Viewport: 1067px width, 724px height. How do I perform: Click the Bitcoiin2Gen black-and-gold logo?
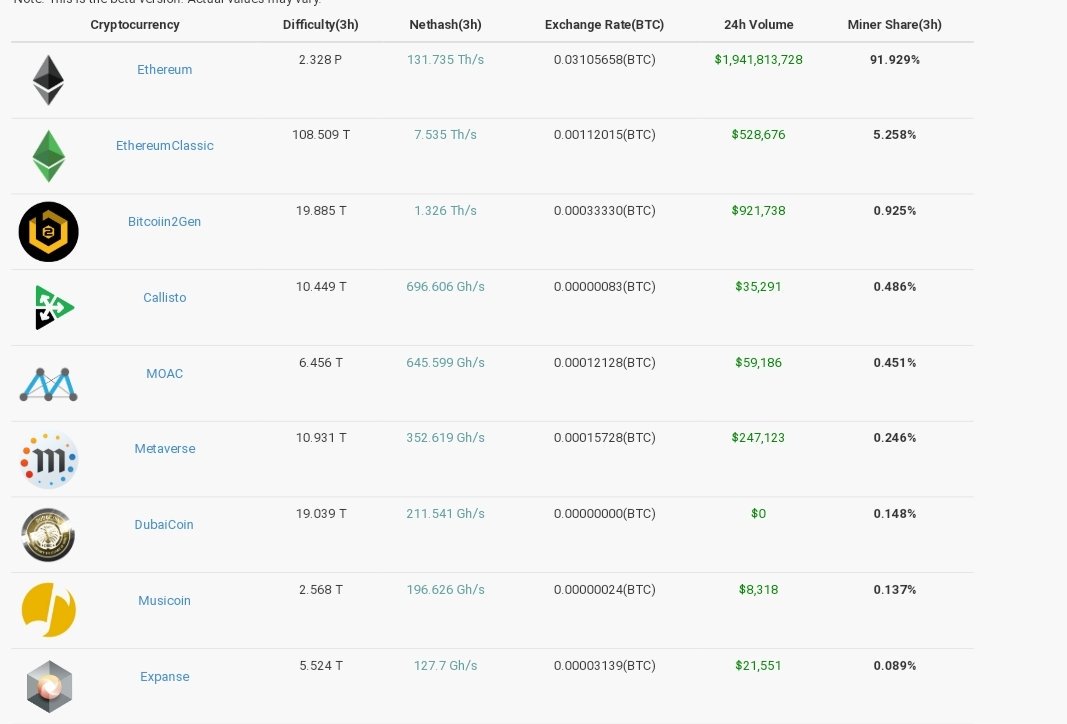(48, 232)
